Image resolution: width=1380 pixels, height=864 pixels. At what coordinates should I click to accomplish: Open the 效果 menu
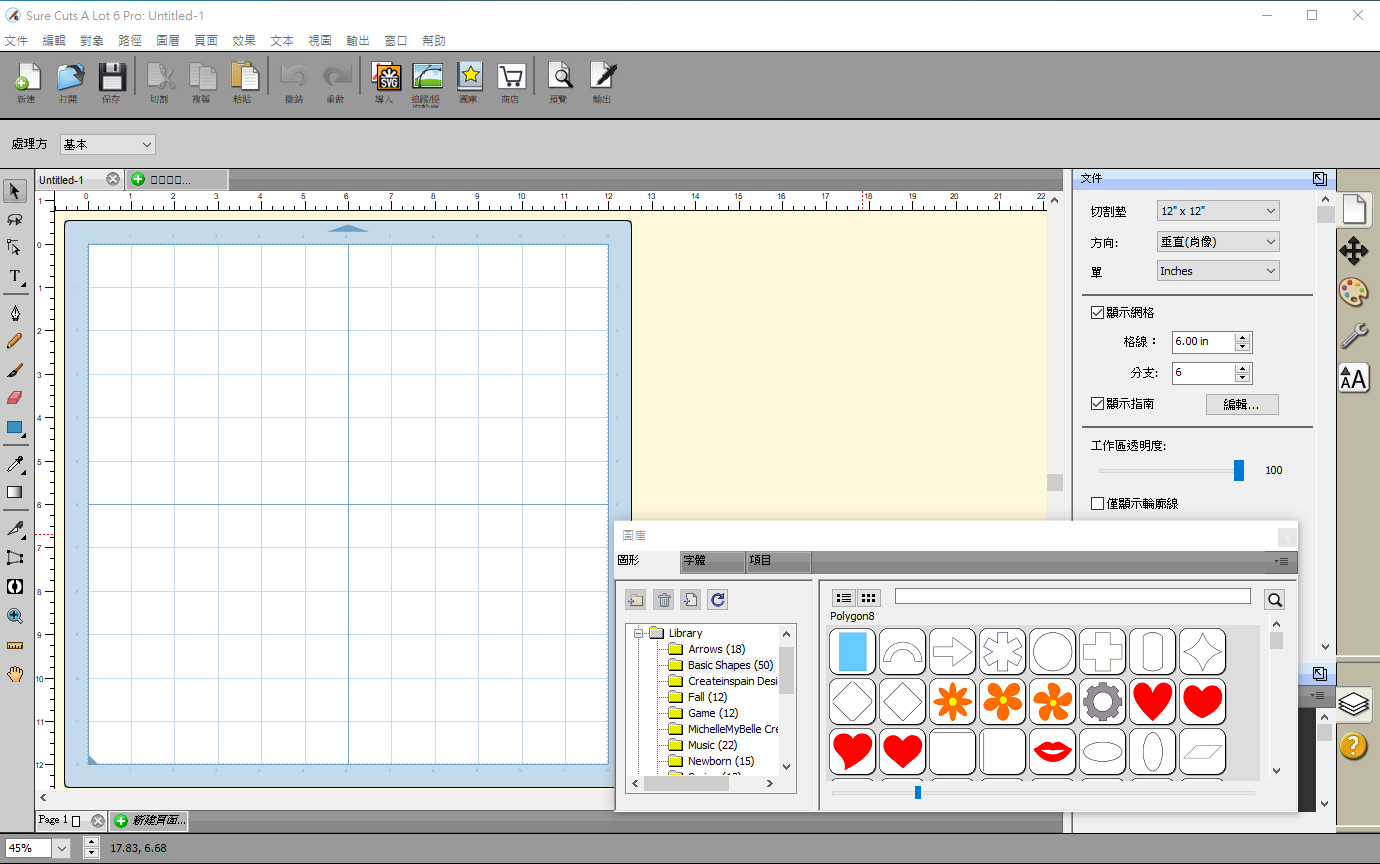click(244, 41)
